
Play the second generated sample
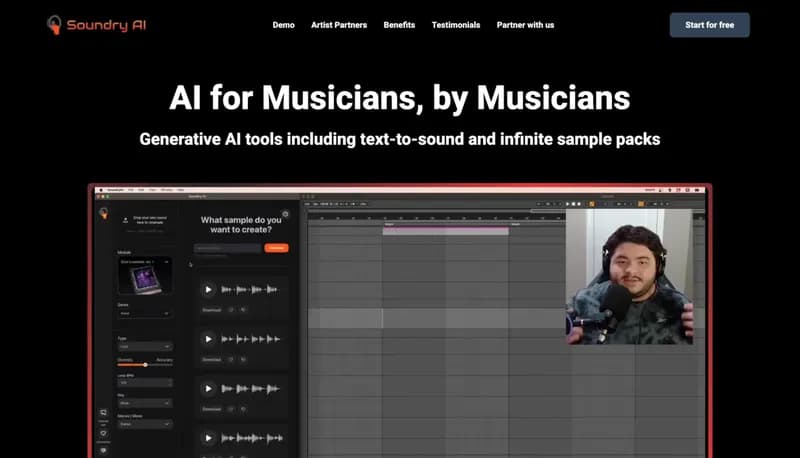(208, 339)
